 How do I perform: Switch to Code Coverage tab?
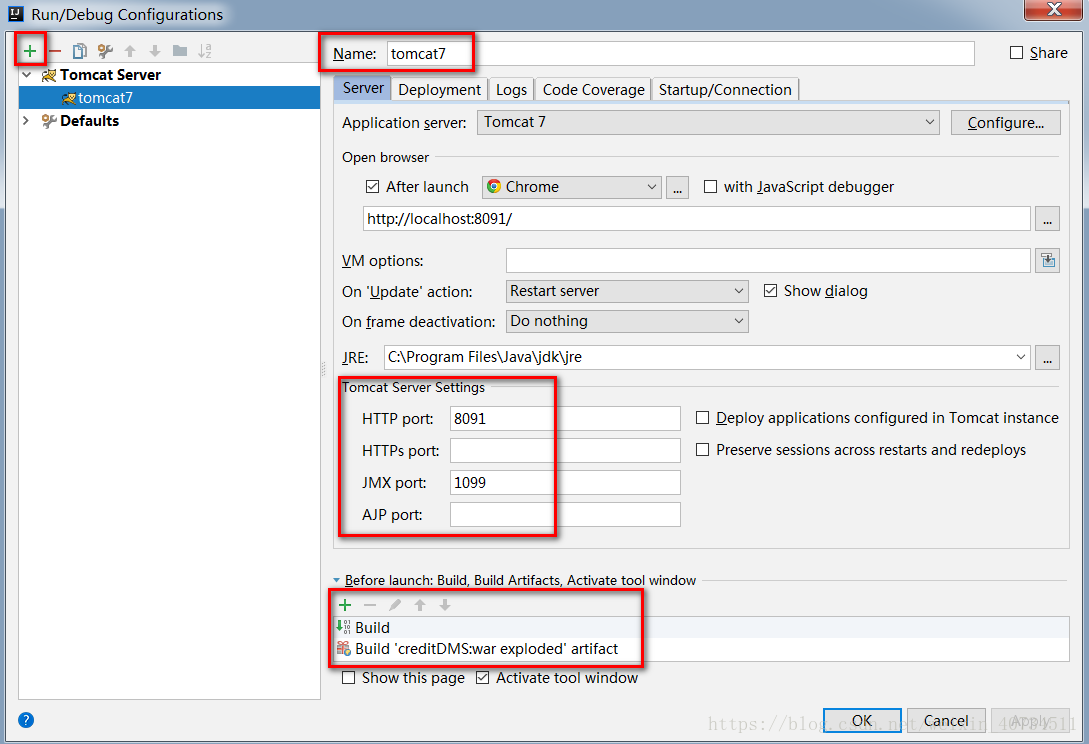[593, 90]
